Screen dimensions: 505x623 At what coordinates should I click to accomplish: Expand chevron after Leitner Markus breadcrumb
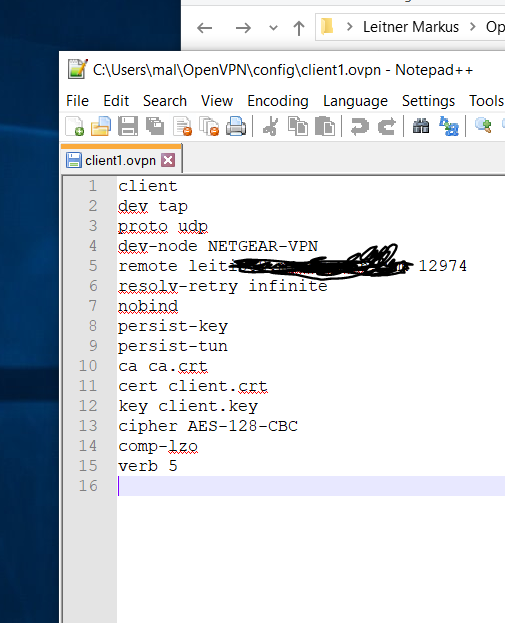tap(472, 27)
